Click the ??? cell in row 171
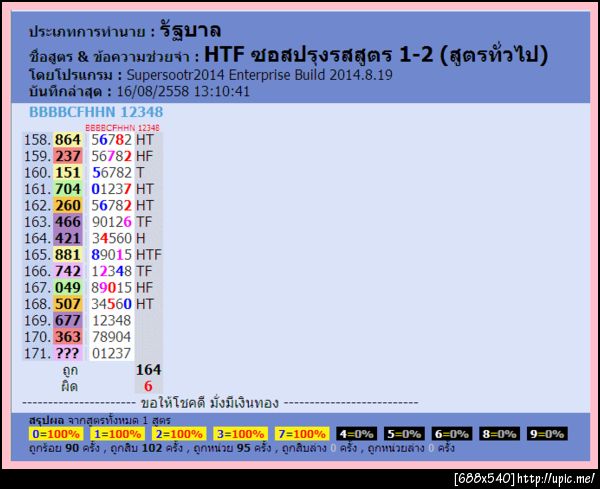The width and height of the screenshot is (600, 489). [x=68, y=354]
